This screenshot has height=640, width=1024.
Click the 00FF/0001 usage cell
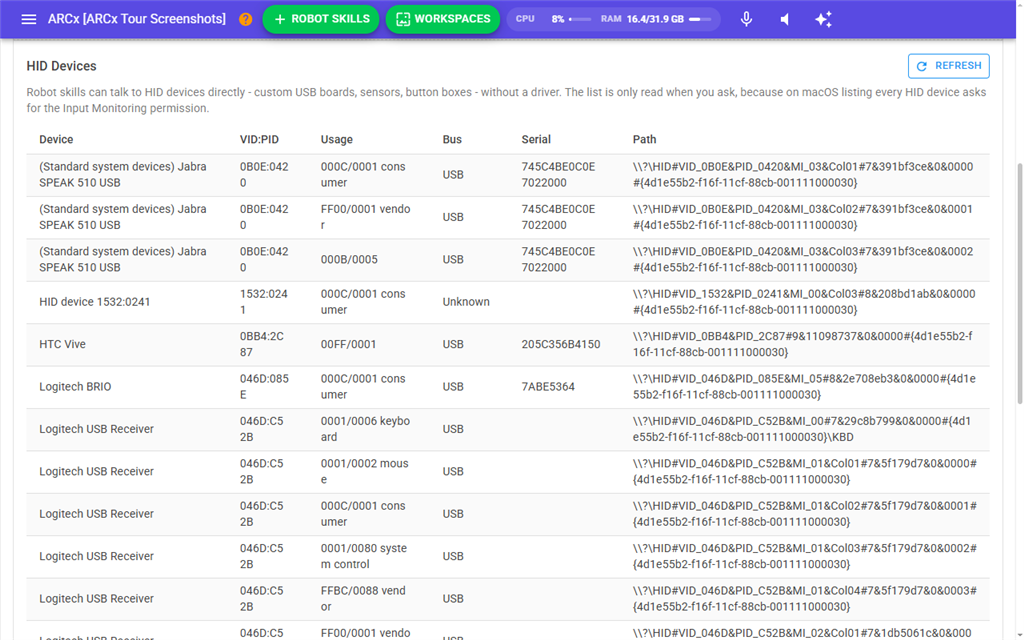click(x=348, y=344)
